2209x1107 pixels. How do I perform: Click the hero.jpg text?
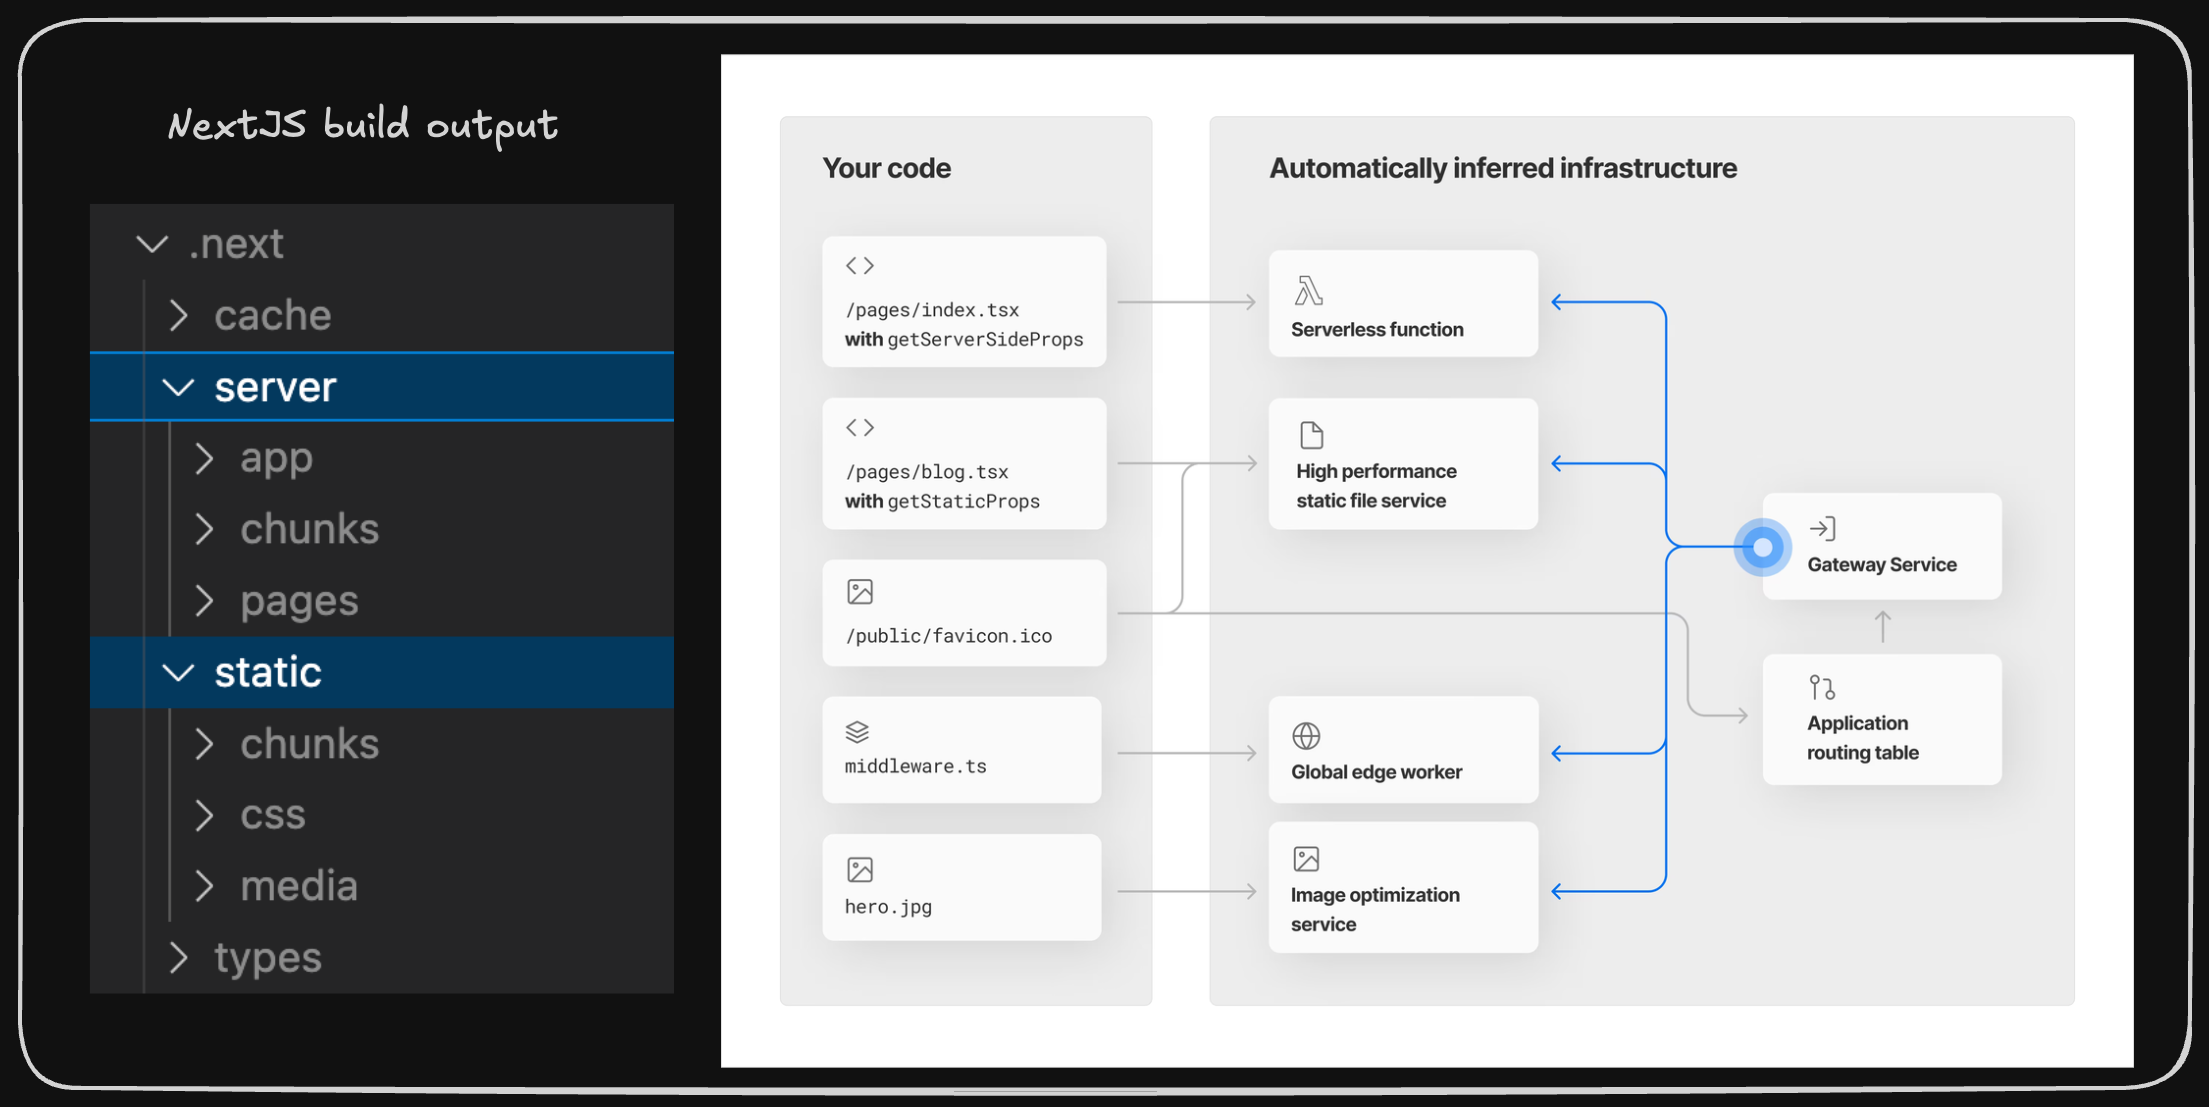coord(888,907)
